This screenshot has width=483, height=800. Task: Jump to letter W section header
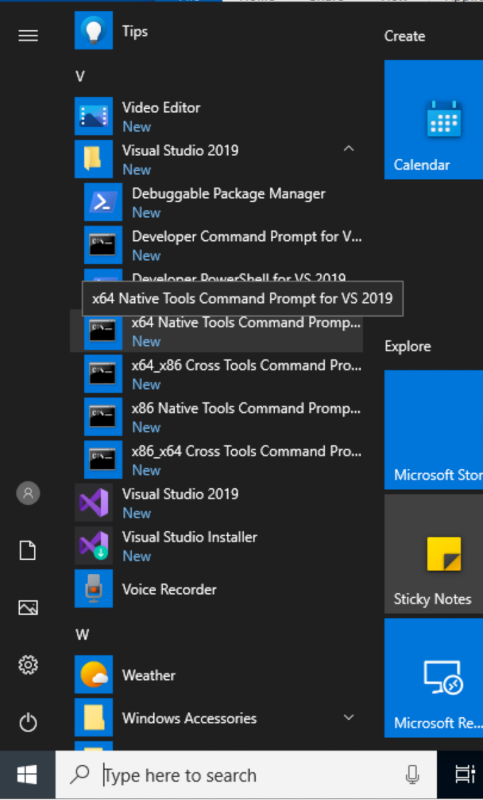[x=82, y=634]
